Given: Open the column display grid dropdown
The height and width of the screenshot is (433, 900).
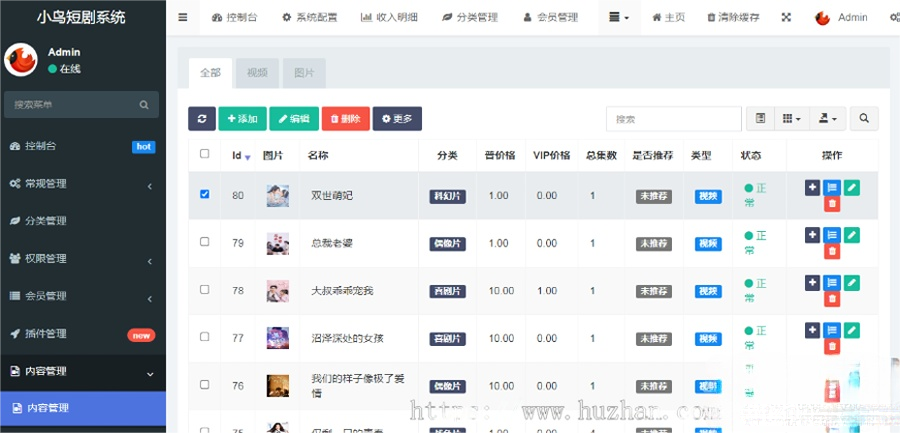Looking at the screenshot, I should [x=791, y=119].
